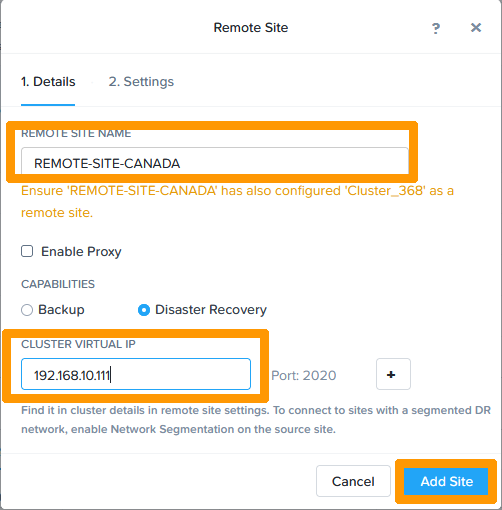
Task: Choose the Disaster Recovery radio button
Action: pyautogui.click(x=144, y=310)
